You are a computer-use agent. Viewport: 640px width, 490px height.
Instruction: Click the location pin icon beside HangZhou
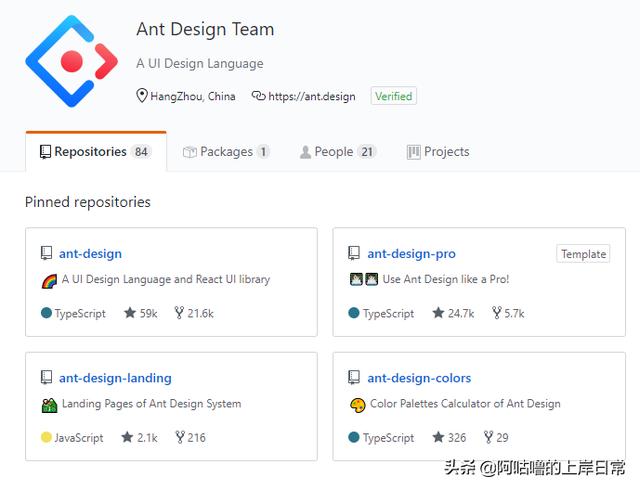(141, 96)
